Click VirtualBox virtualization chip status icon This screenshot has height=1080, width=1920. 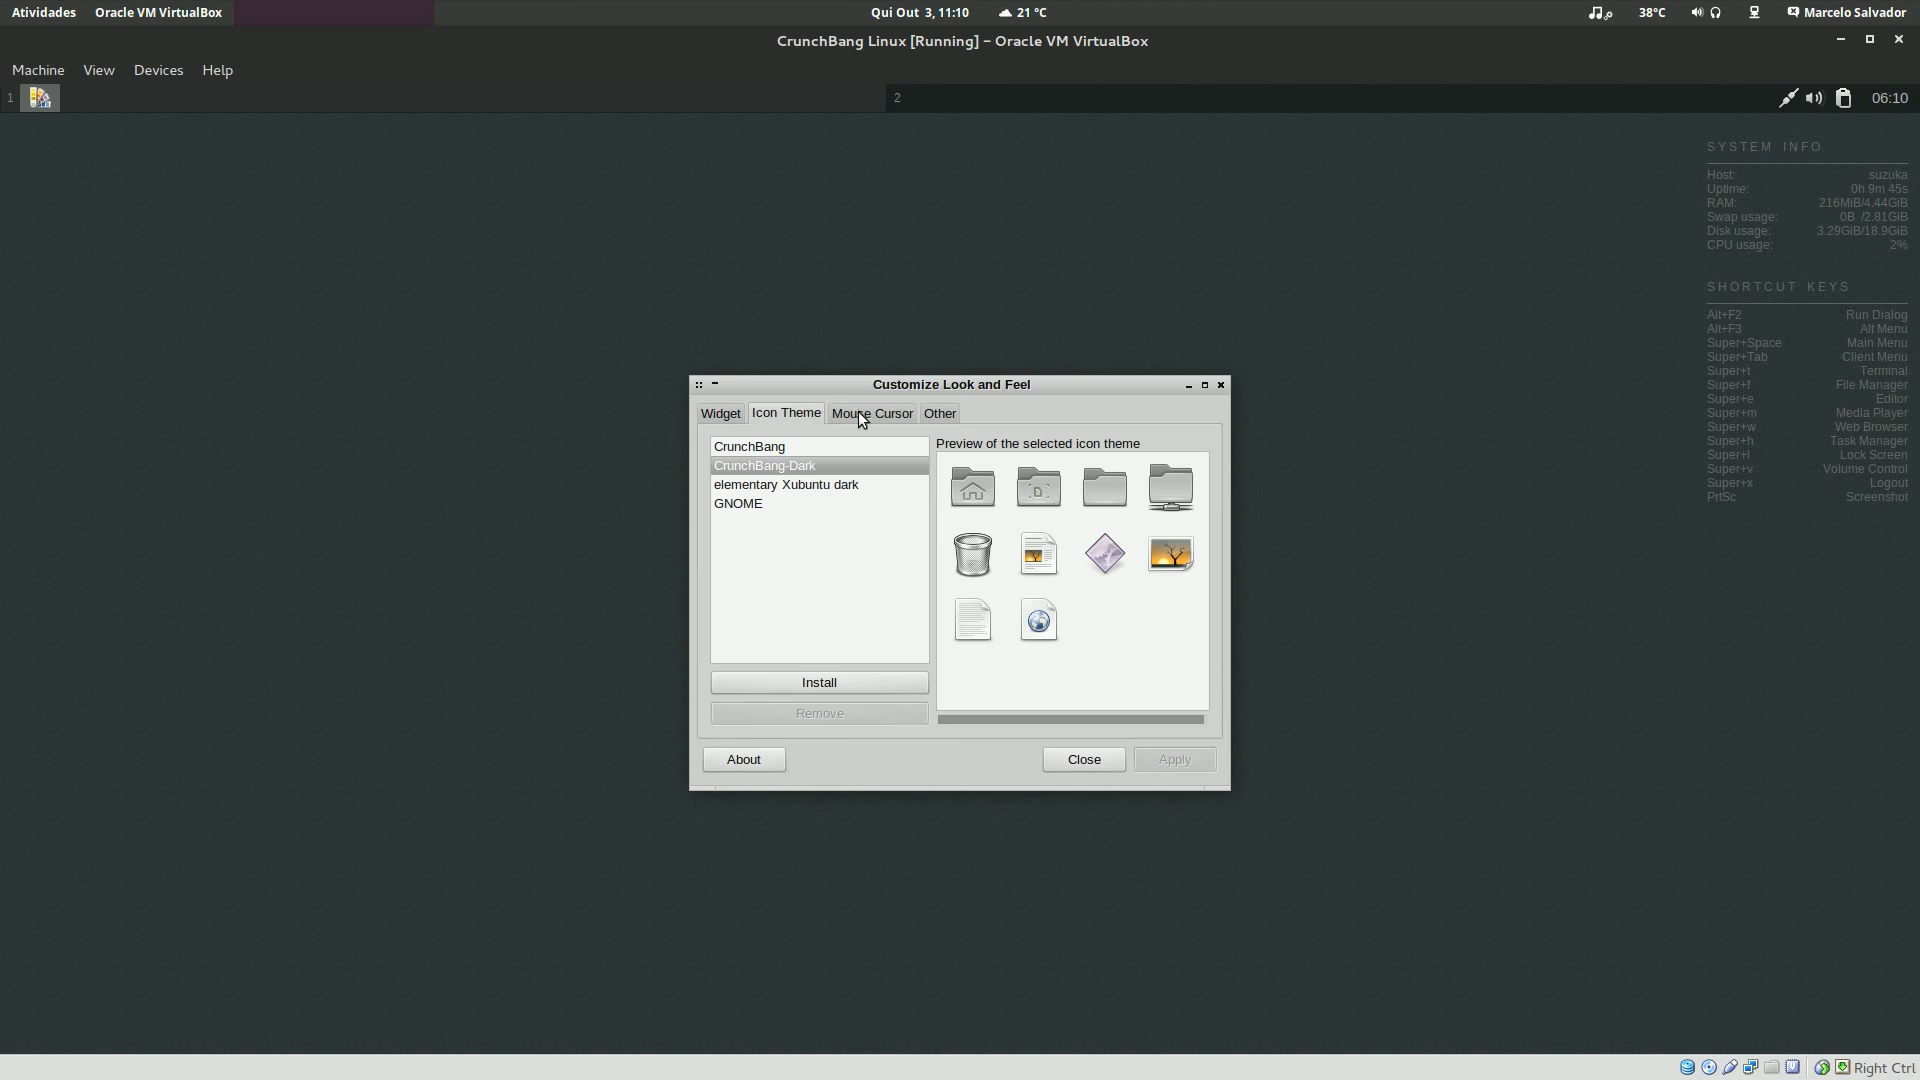coord(1792,1067)
